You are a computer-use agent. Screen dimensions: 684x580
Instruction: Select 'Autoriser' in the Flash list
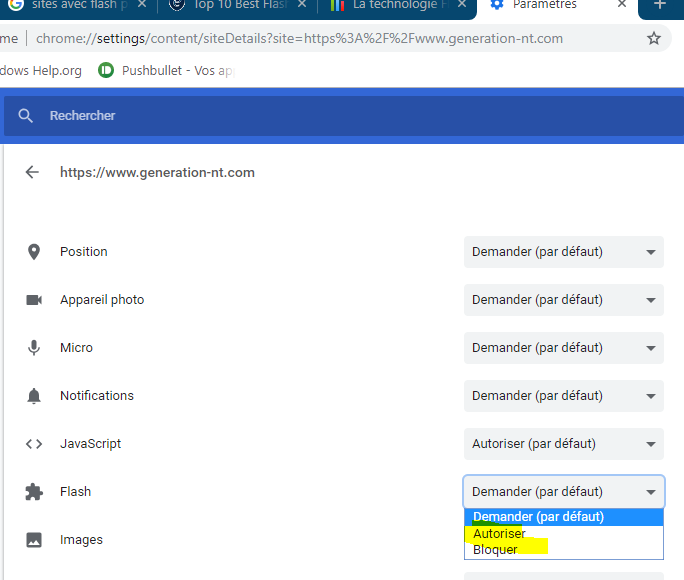pos(564,534)
